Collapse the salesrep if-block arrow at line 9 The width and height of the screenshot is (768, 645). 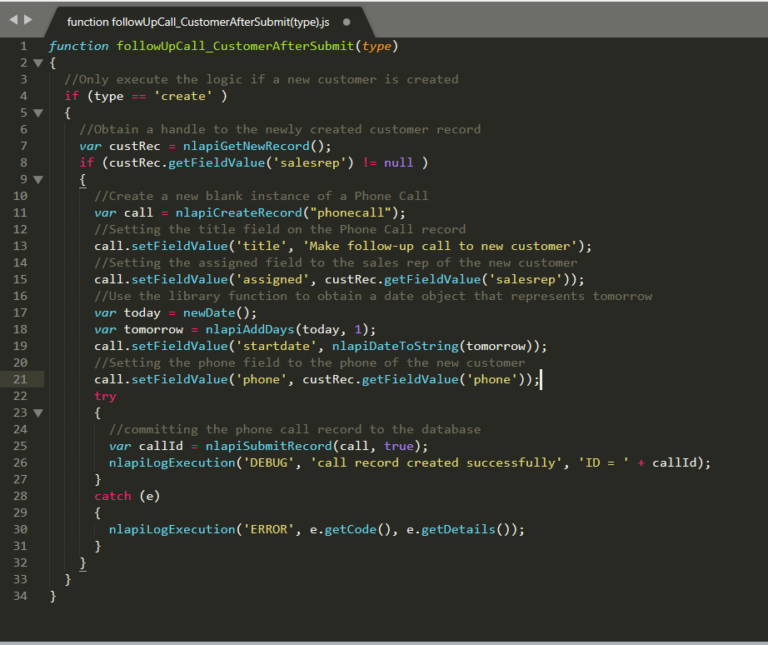[x=38, y=180]
